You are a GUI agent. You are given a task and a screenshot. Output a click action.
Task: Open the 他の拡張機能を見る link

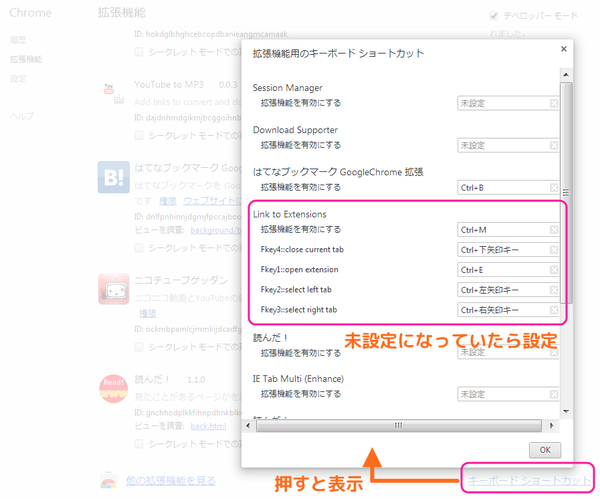point(171,481)
